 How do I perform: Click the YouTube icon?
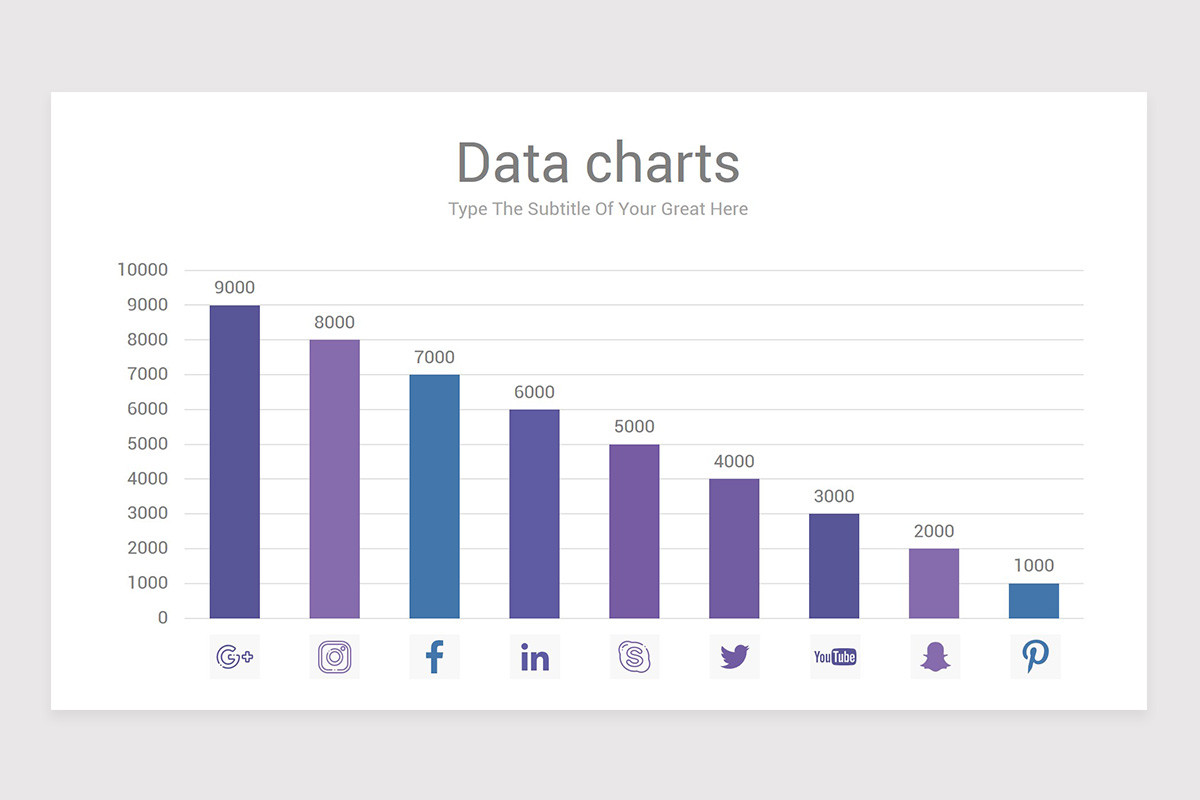tap(834, 657)
